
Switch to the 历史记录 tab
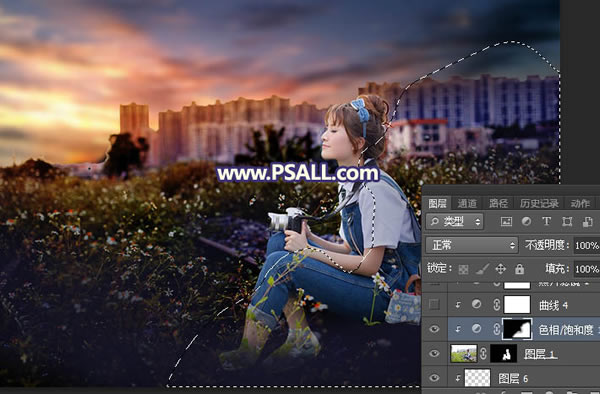(x=539, y=204)
